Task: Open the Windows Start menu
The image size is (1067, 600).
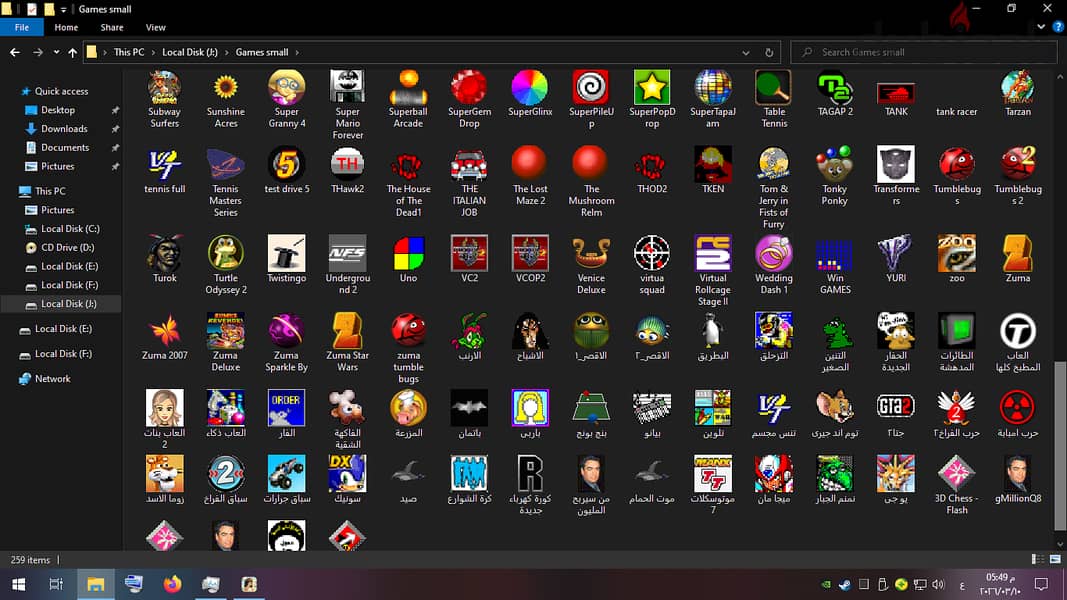Action: [18, 584]
